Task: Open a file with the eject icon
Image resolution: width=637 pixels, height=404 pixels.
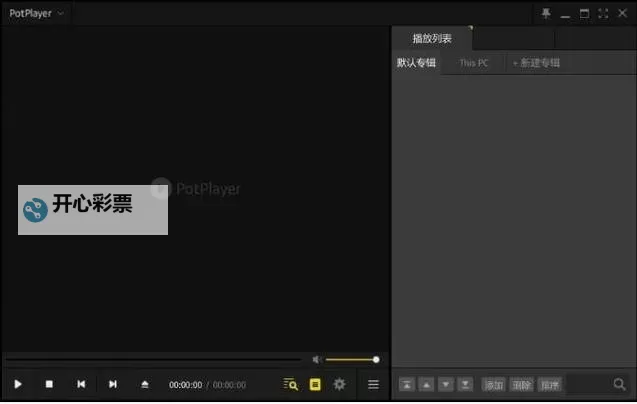Action: click(145, 384)
